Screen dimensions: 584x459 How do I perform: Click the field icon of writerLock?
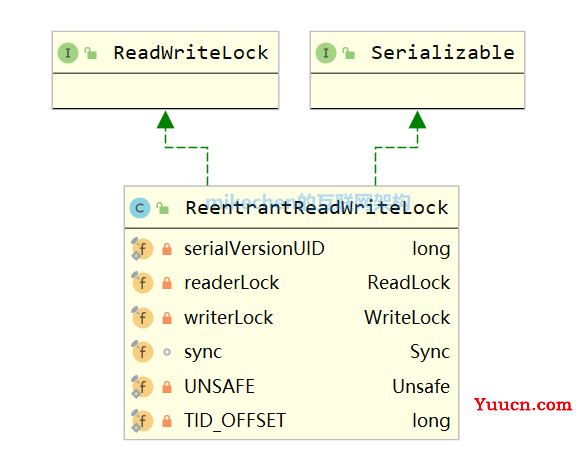[x=142, y=318]
